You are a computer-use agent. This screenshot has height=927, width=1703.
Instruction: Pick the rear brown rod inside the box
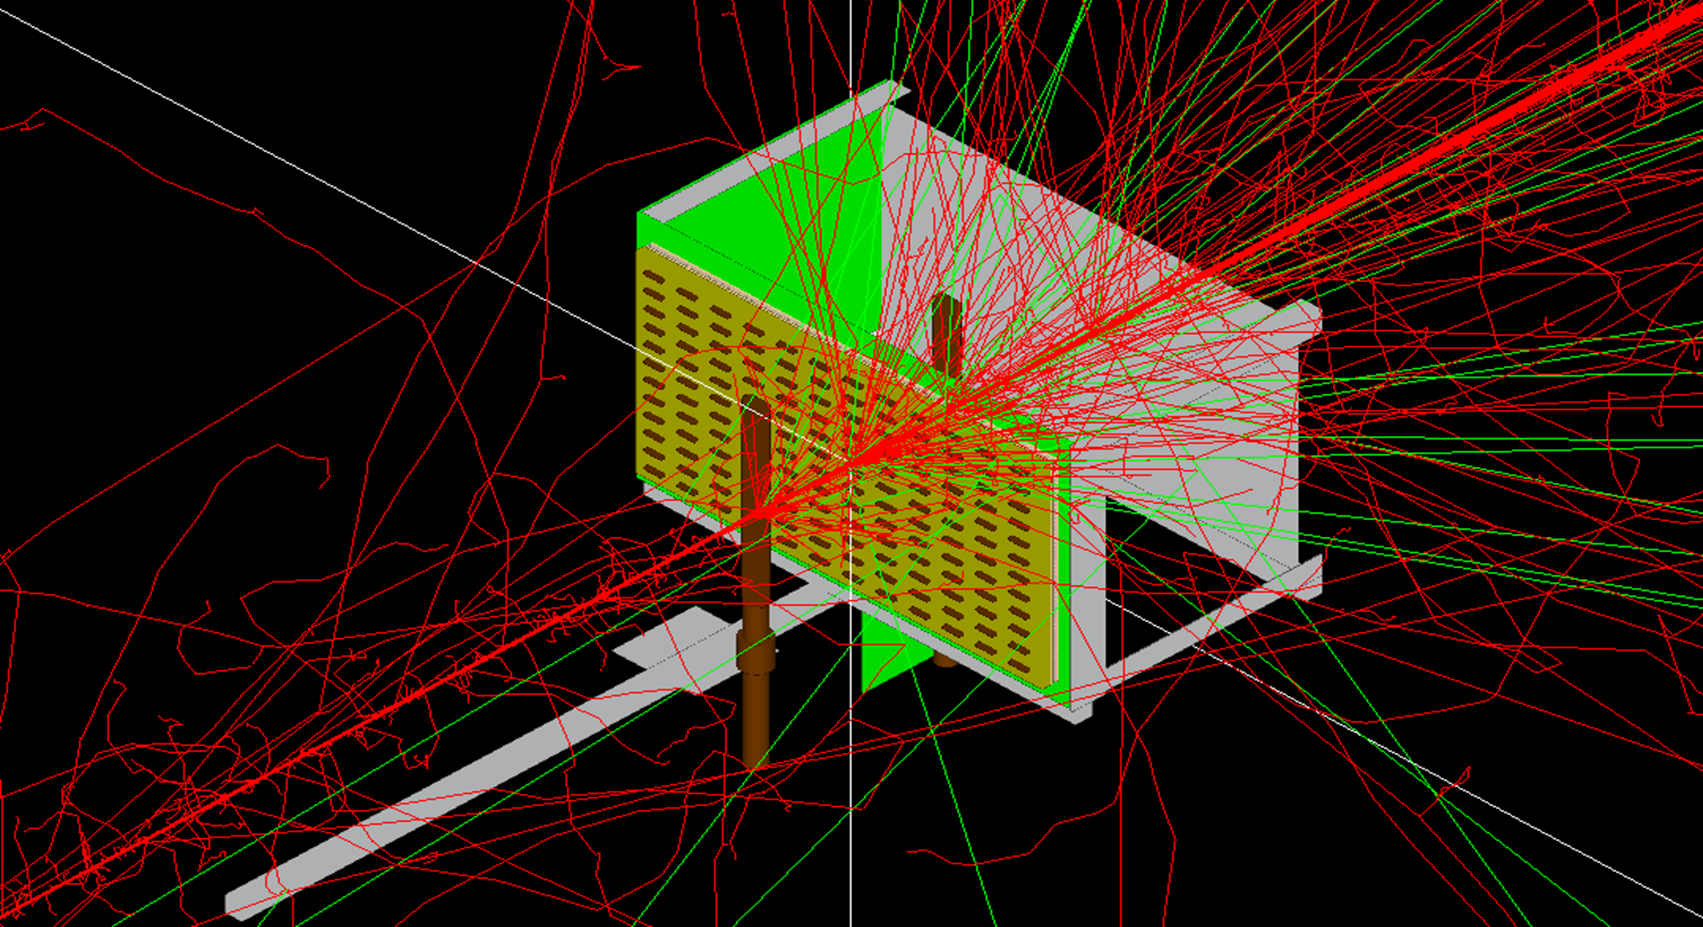click(x=944, y=335)
